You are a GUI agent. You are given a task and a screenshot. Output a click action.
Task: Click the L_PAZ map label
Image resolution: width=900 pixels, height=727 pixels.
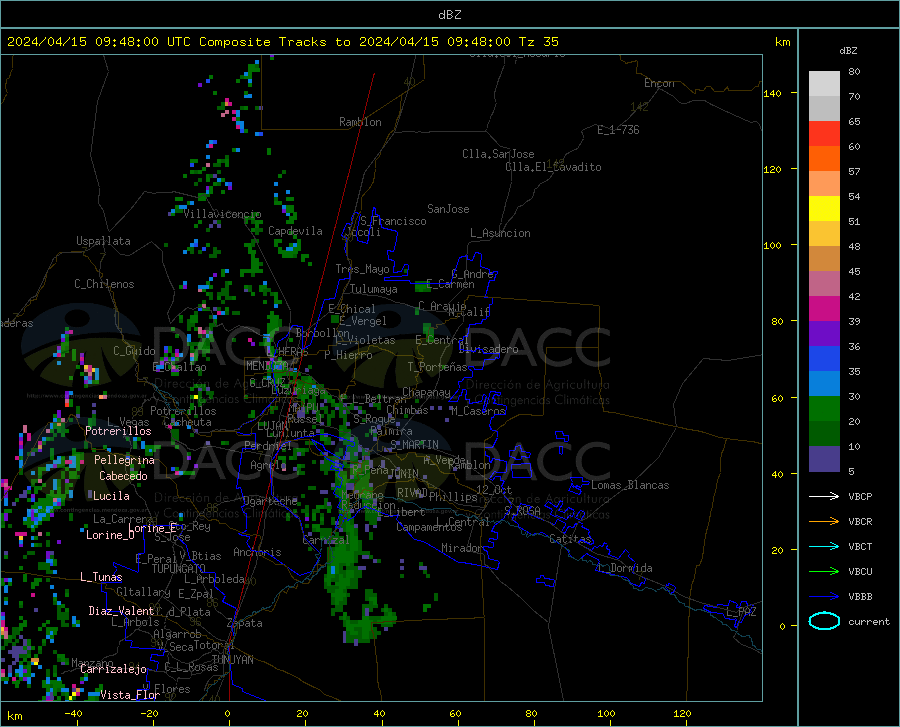point(741,612)
